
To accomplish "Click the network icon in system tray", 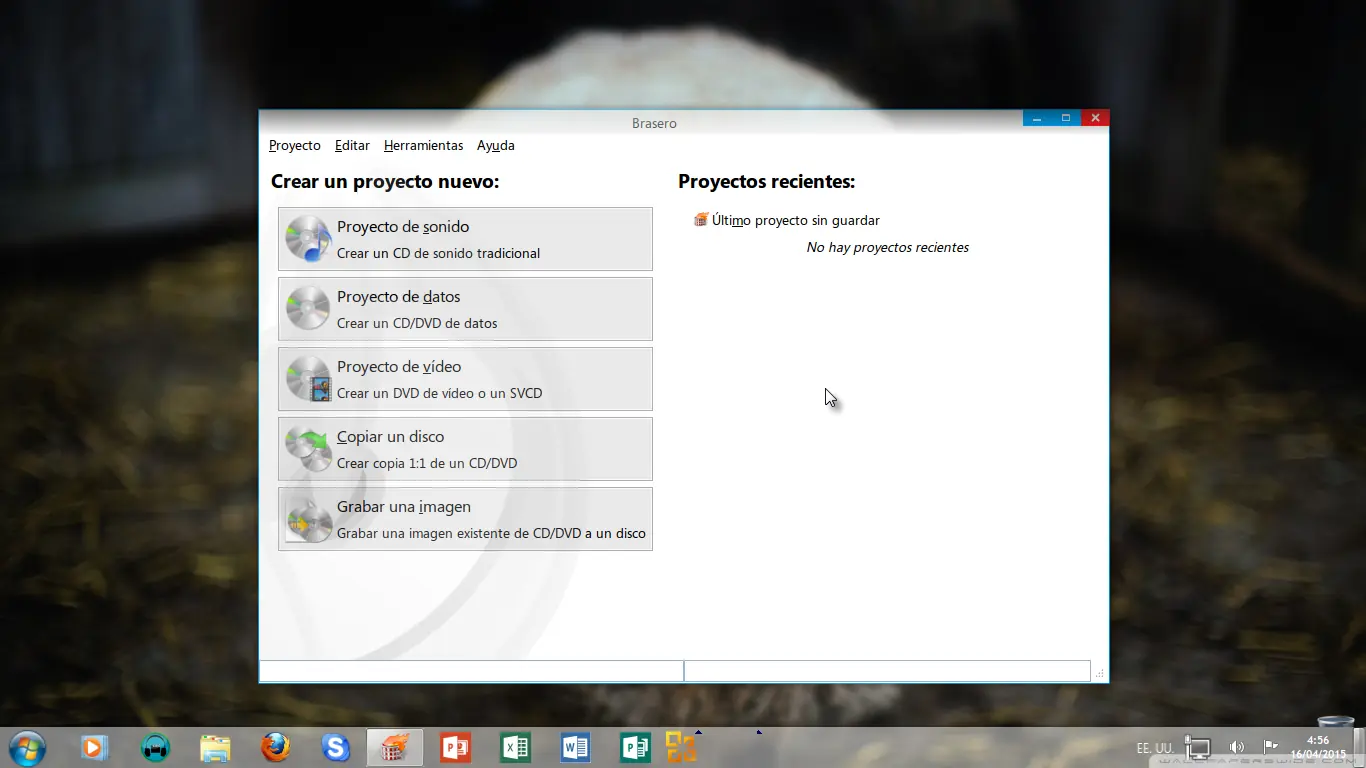I will (1197, 747).
